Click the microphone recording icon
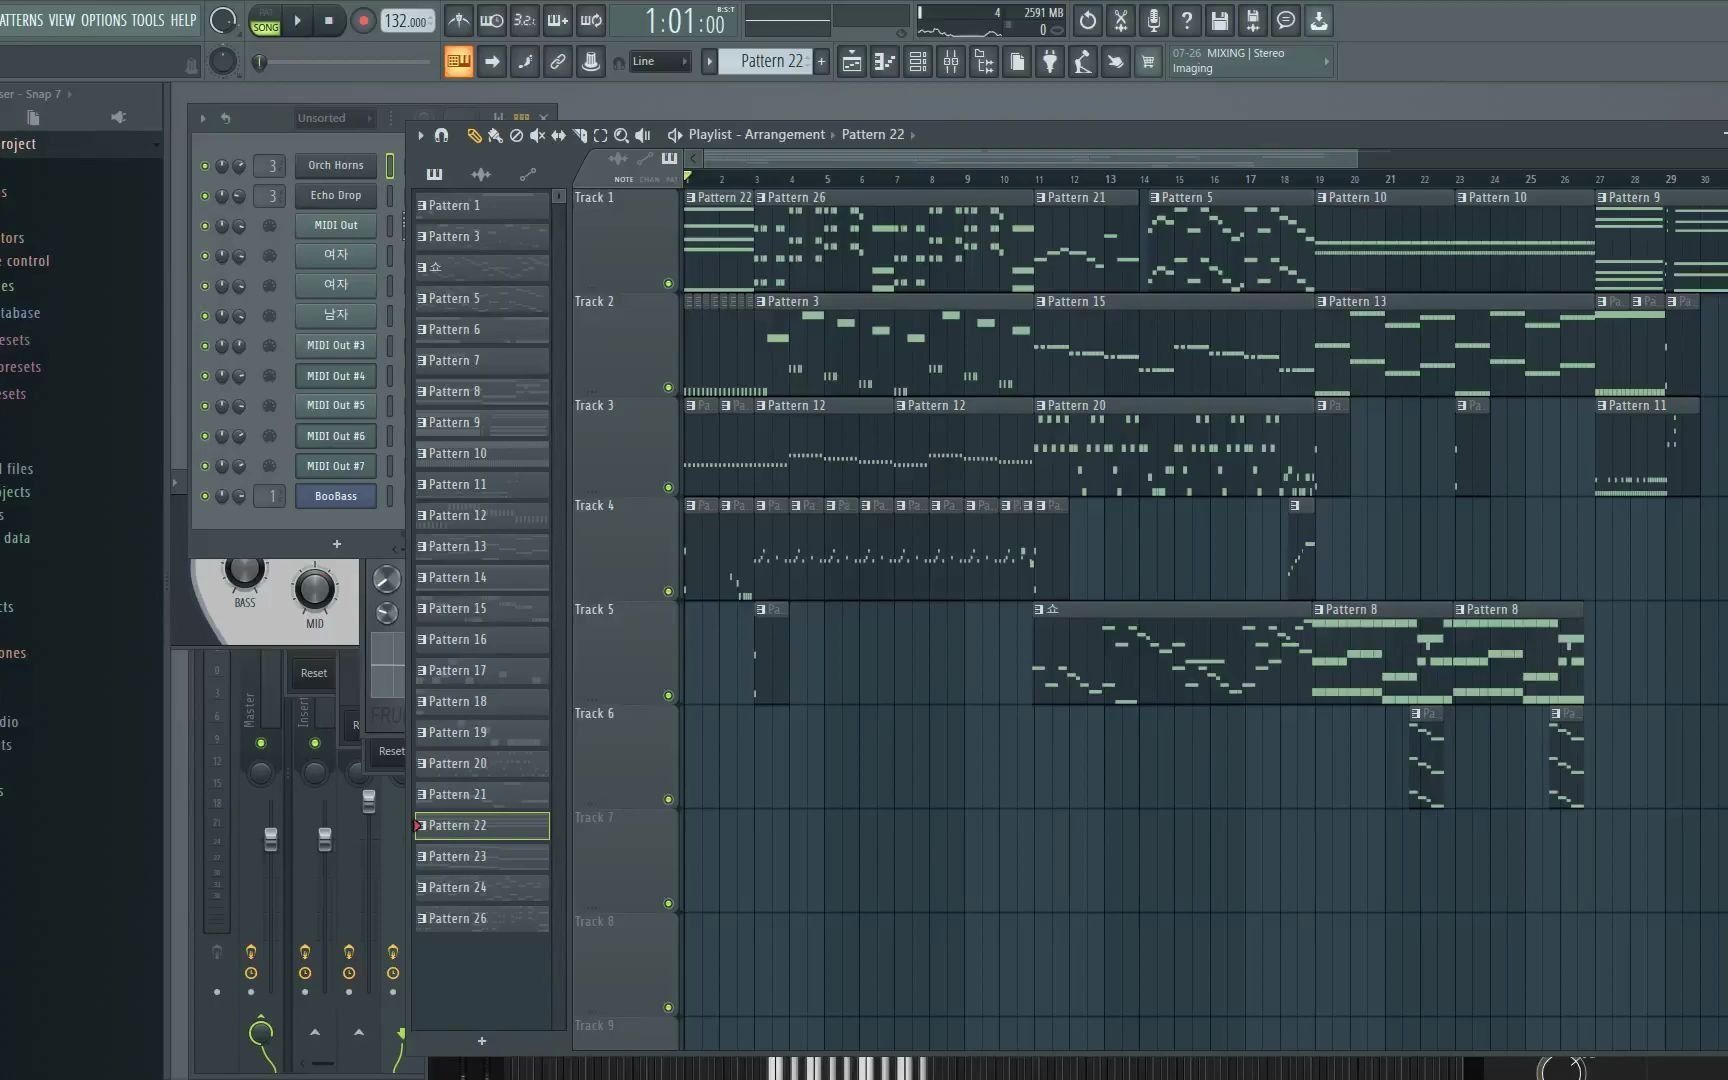 pos(1153,20)
